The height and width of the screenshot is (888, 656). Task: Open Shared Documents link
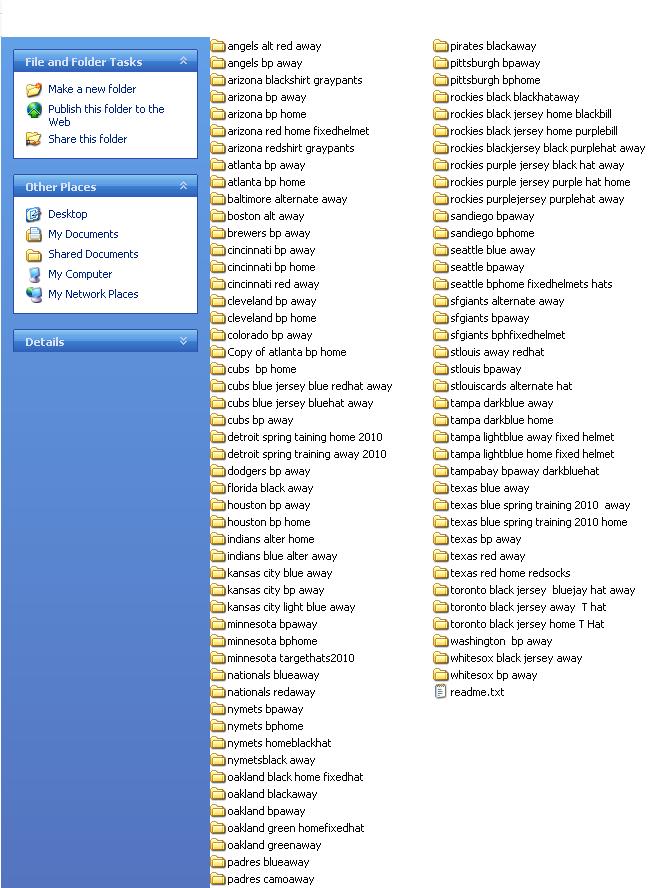93,254
